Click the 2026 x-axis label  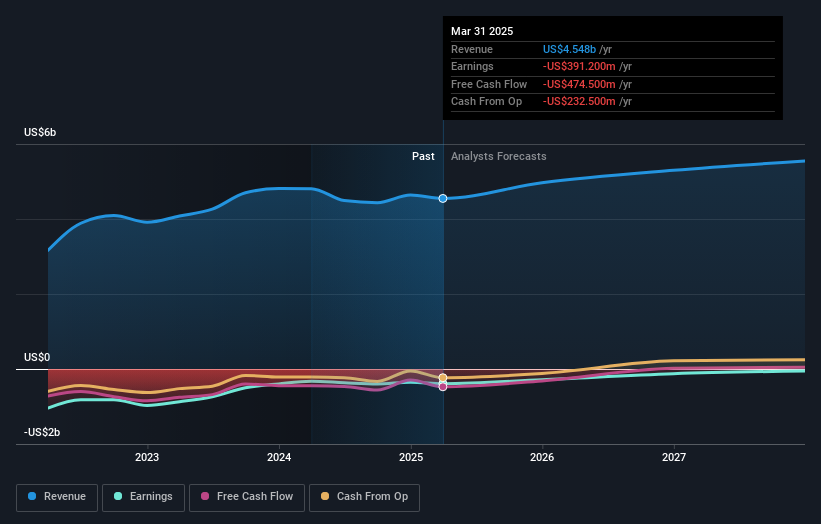click(542, 458)
